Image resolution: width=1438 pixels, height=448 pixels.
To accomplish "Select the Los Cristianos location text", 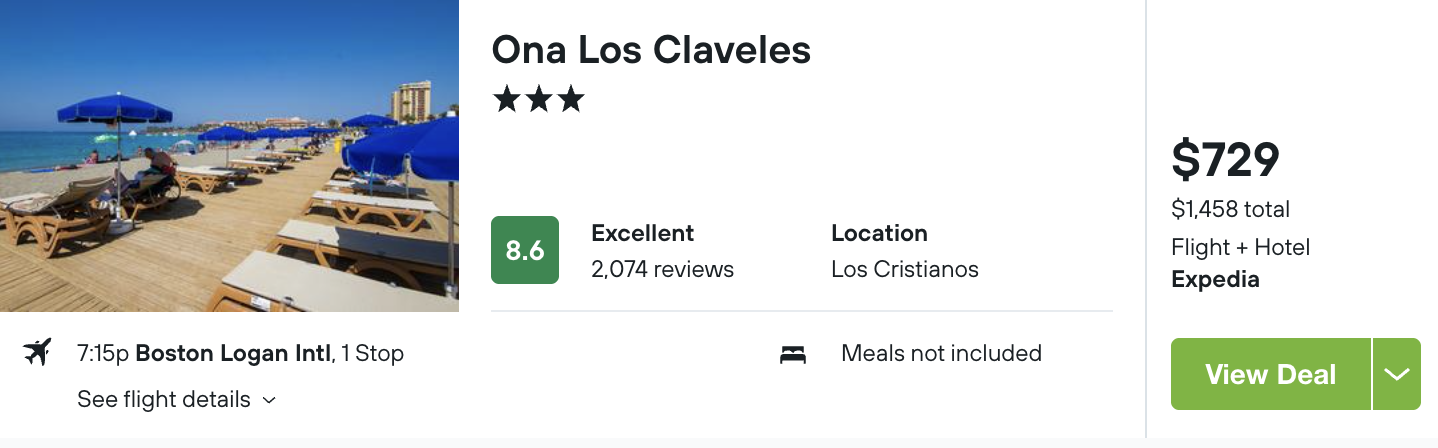I will [x=905, y=269].
